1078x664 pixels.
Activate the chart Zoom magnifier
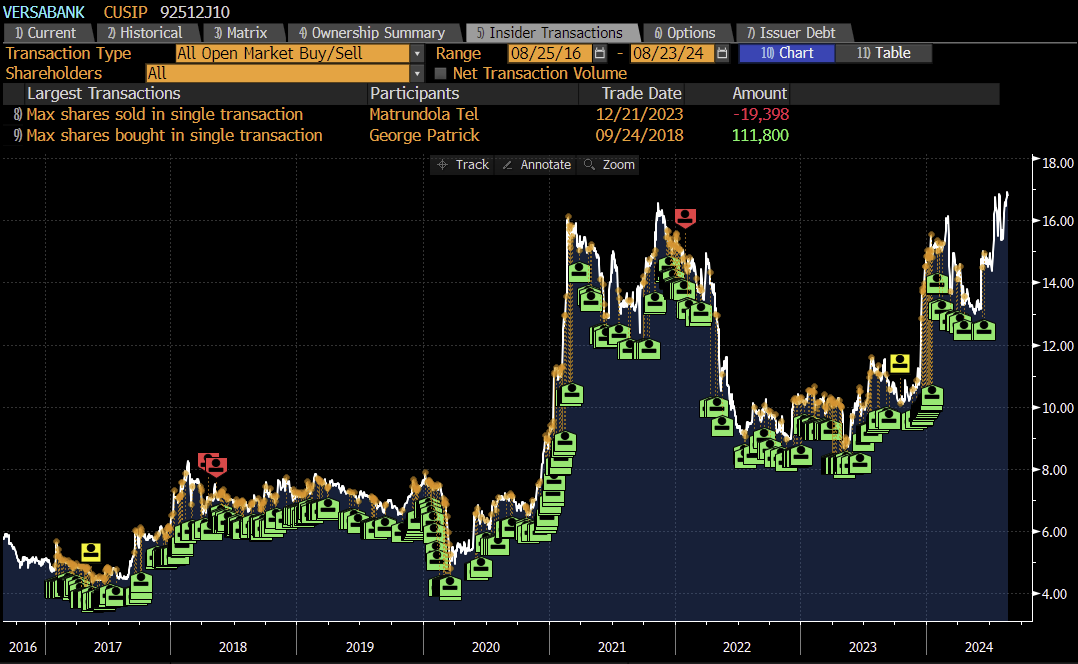coord(608,164)
